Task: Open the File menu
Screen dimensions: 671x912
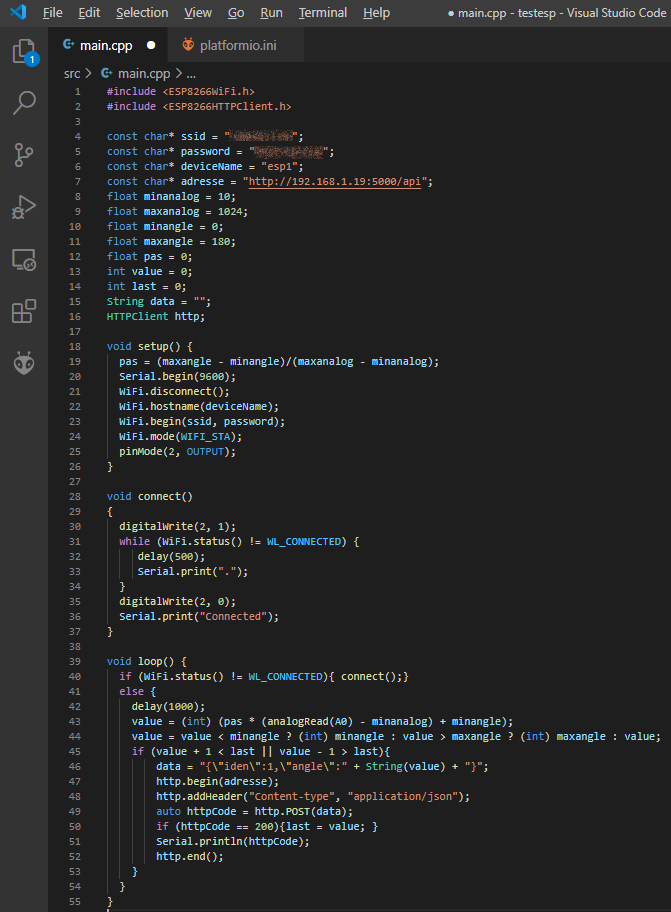Action: 53,13
